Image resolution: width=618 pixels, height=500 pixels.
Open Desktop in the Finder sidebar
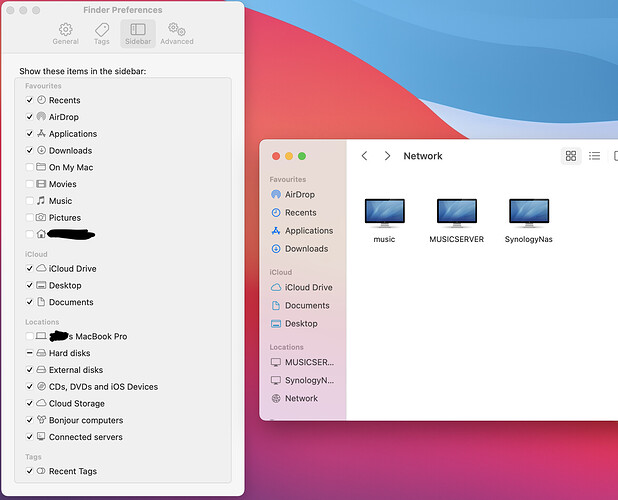(300, 323)
